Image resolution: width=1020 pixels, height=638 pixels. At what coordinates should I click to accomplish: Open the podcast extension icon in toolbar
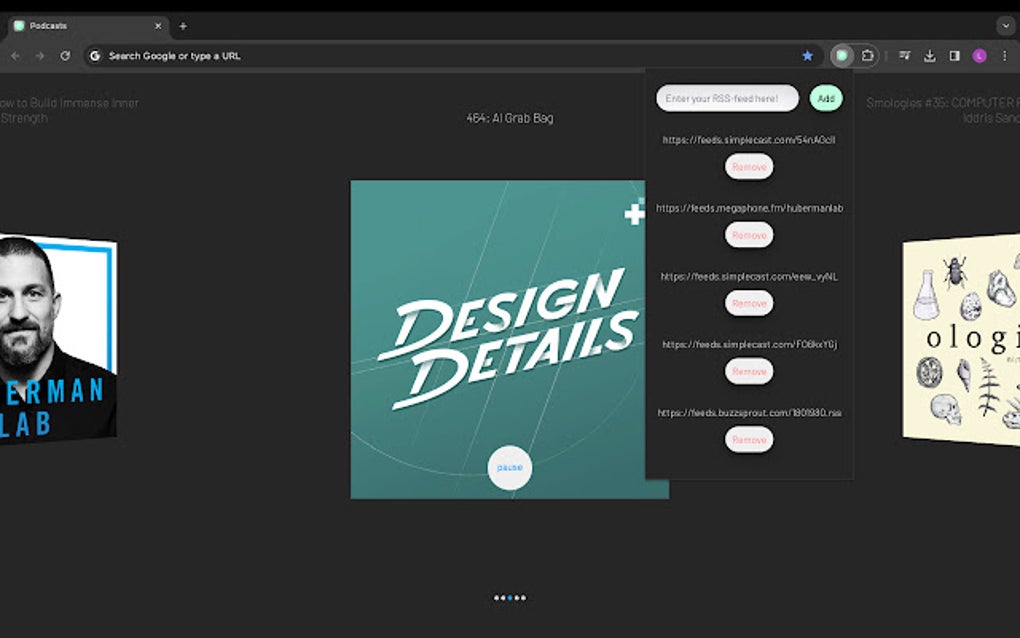click(x=842, y=56)
